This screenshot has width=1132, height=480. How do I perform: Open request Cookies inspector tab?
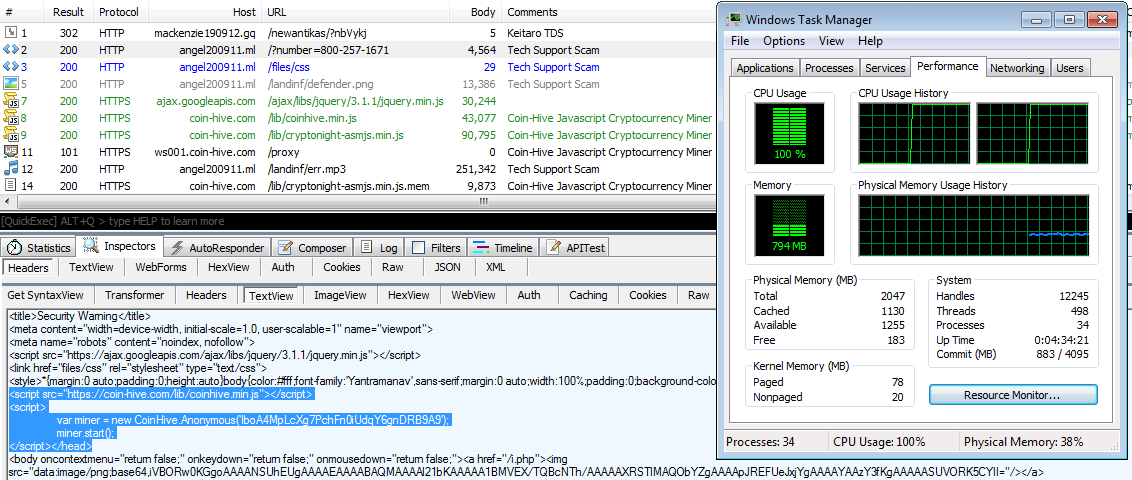click(341, 267)
